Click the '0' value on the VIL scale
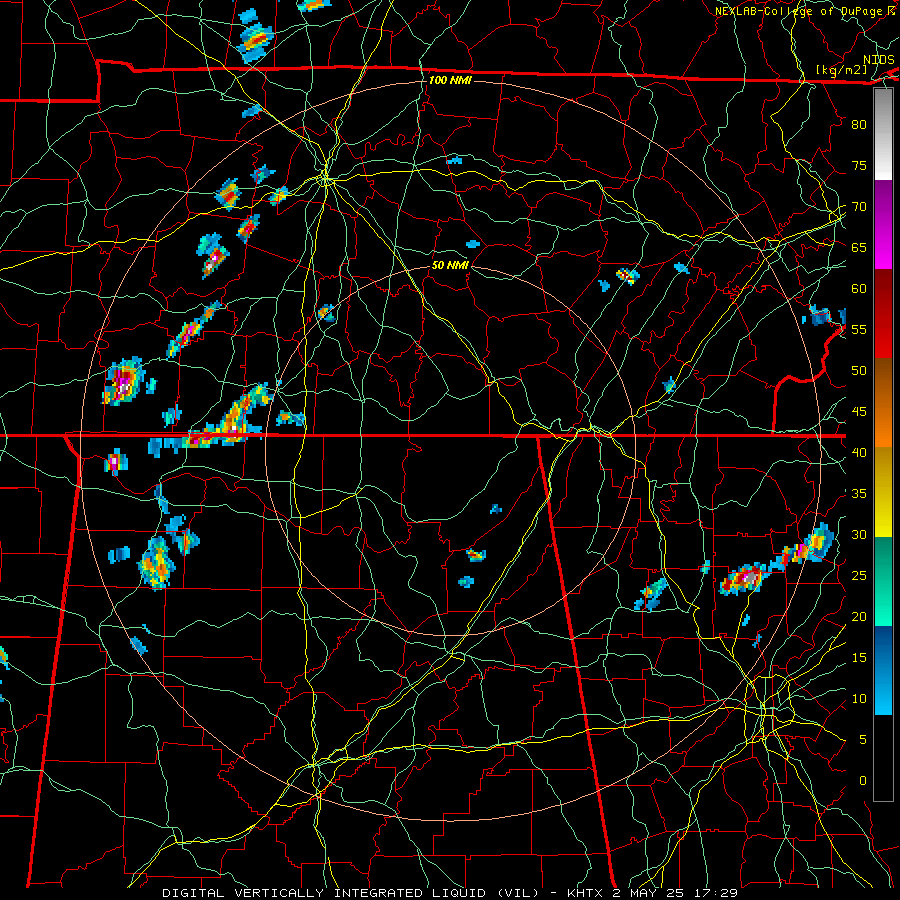This screenshot has height=900, width=900. tap(863, 781)
